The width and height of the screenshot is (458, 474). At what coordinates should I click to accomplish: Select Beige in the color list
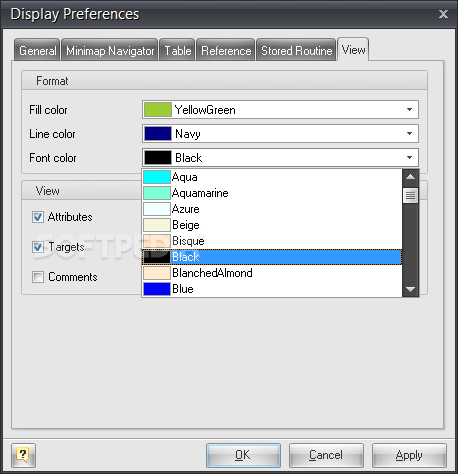point(272,225)
